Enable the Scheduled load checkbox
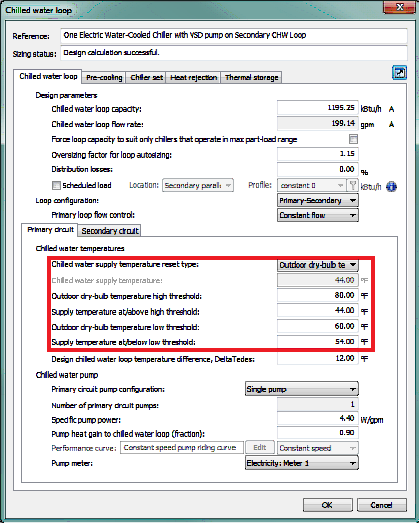 point(56,185)
